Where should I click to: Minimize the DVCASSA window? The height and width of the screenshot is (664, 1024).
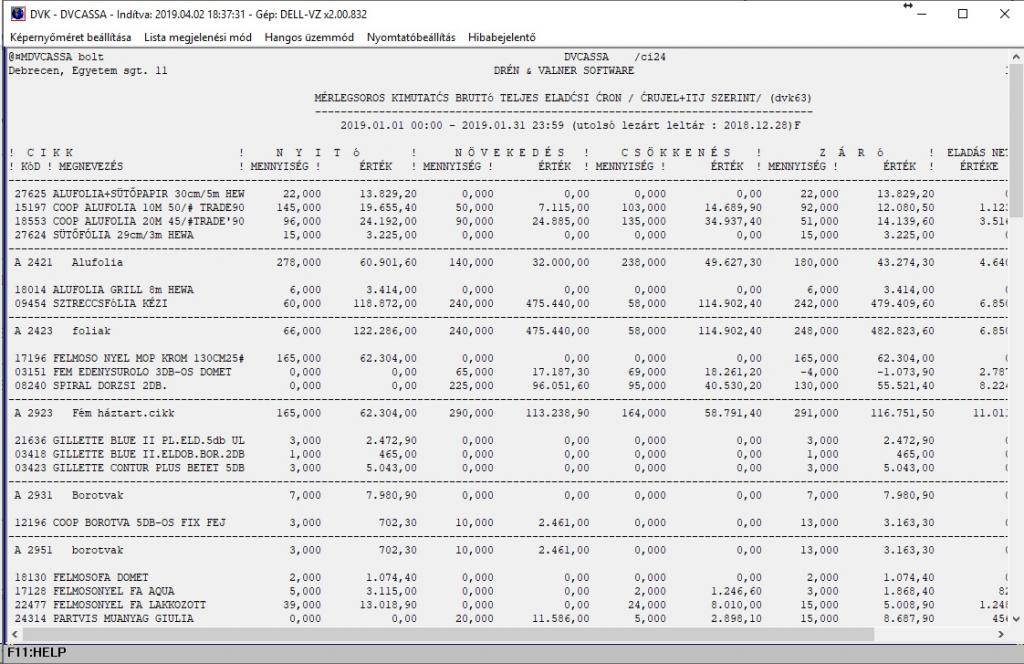click(x=922, y=14)
